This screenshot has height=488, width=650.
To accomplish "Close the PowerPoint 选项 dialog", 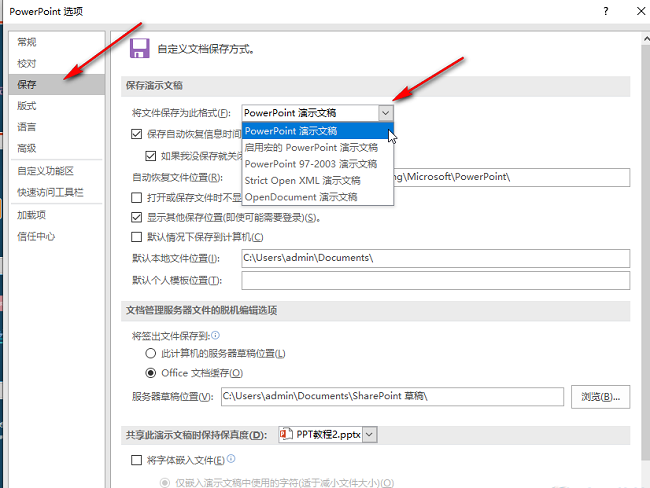I will click(x=641, y=11).
